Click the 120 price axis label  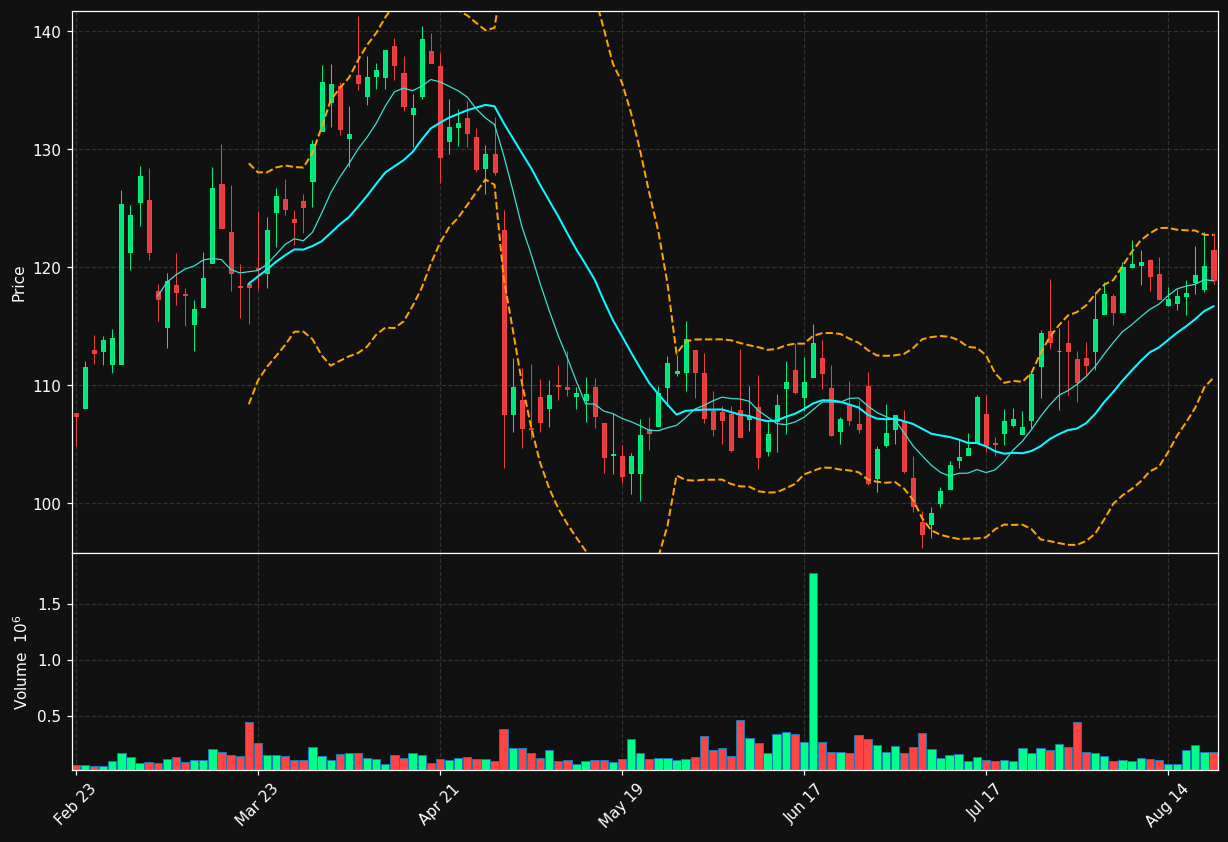tap(47, 268)
